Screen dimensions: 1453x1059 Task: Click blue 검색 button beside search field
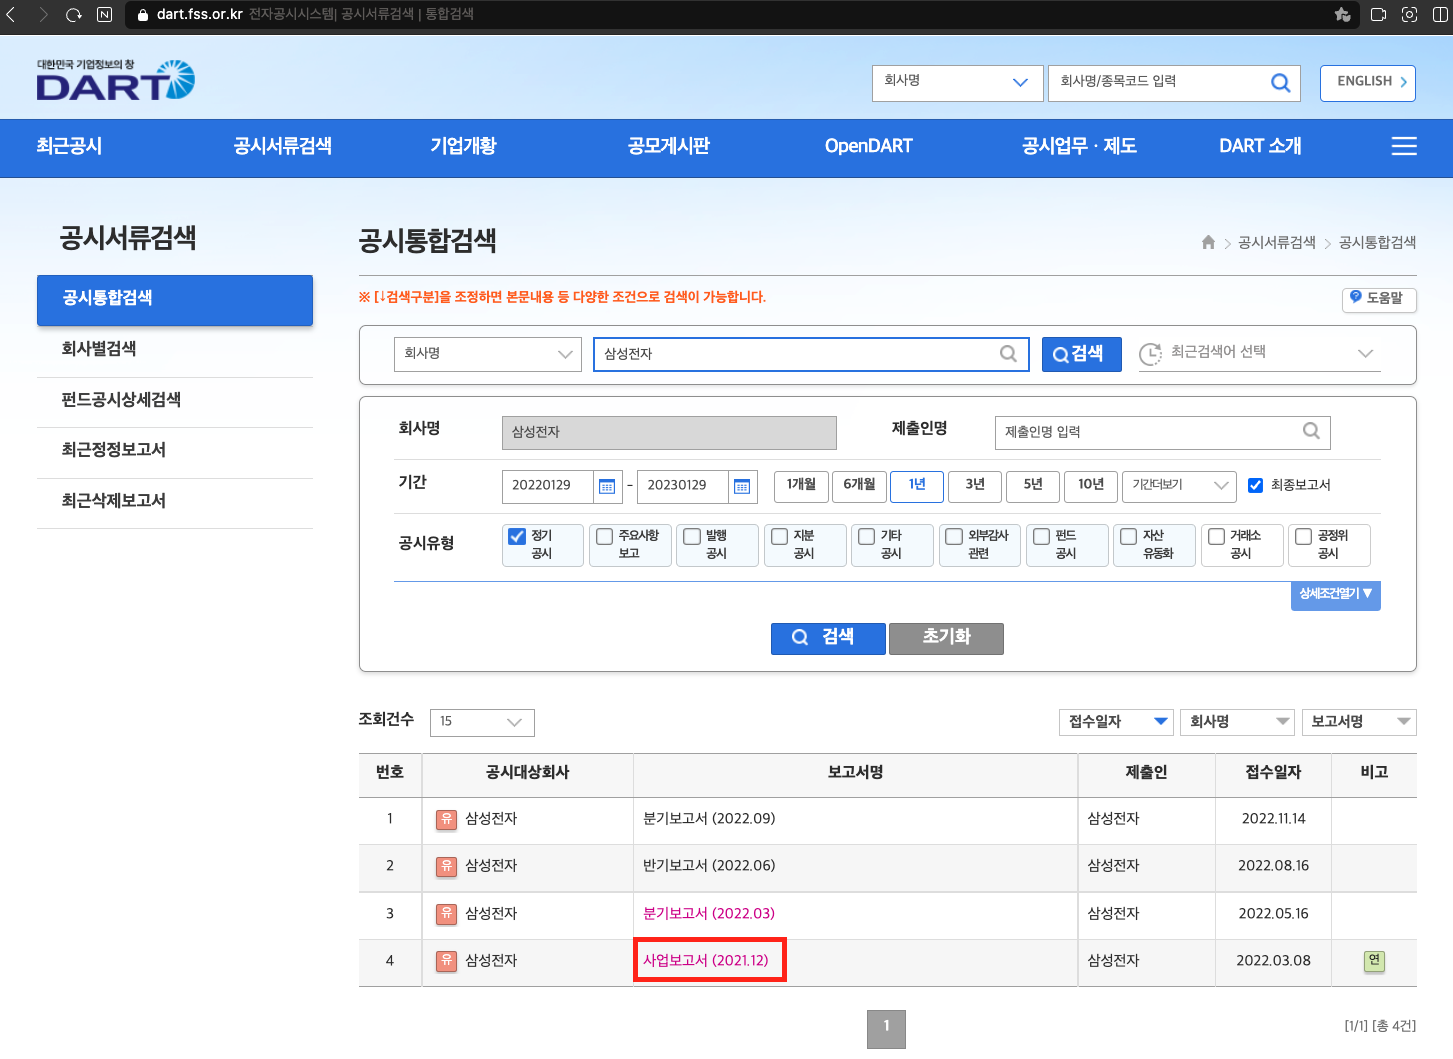(1082, 354)
